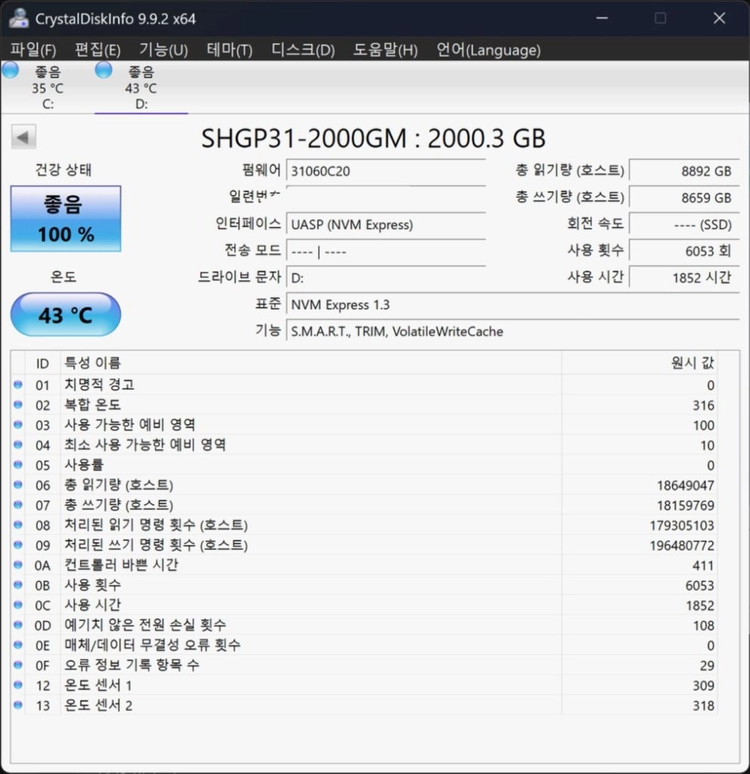This screenshot has height=774, width=750.
Task: Open the 기능(U) menu
Action: pyautogui.click(x=163, y=50)
